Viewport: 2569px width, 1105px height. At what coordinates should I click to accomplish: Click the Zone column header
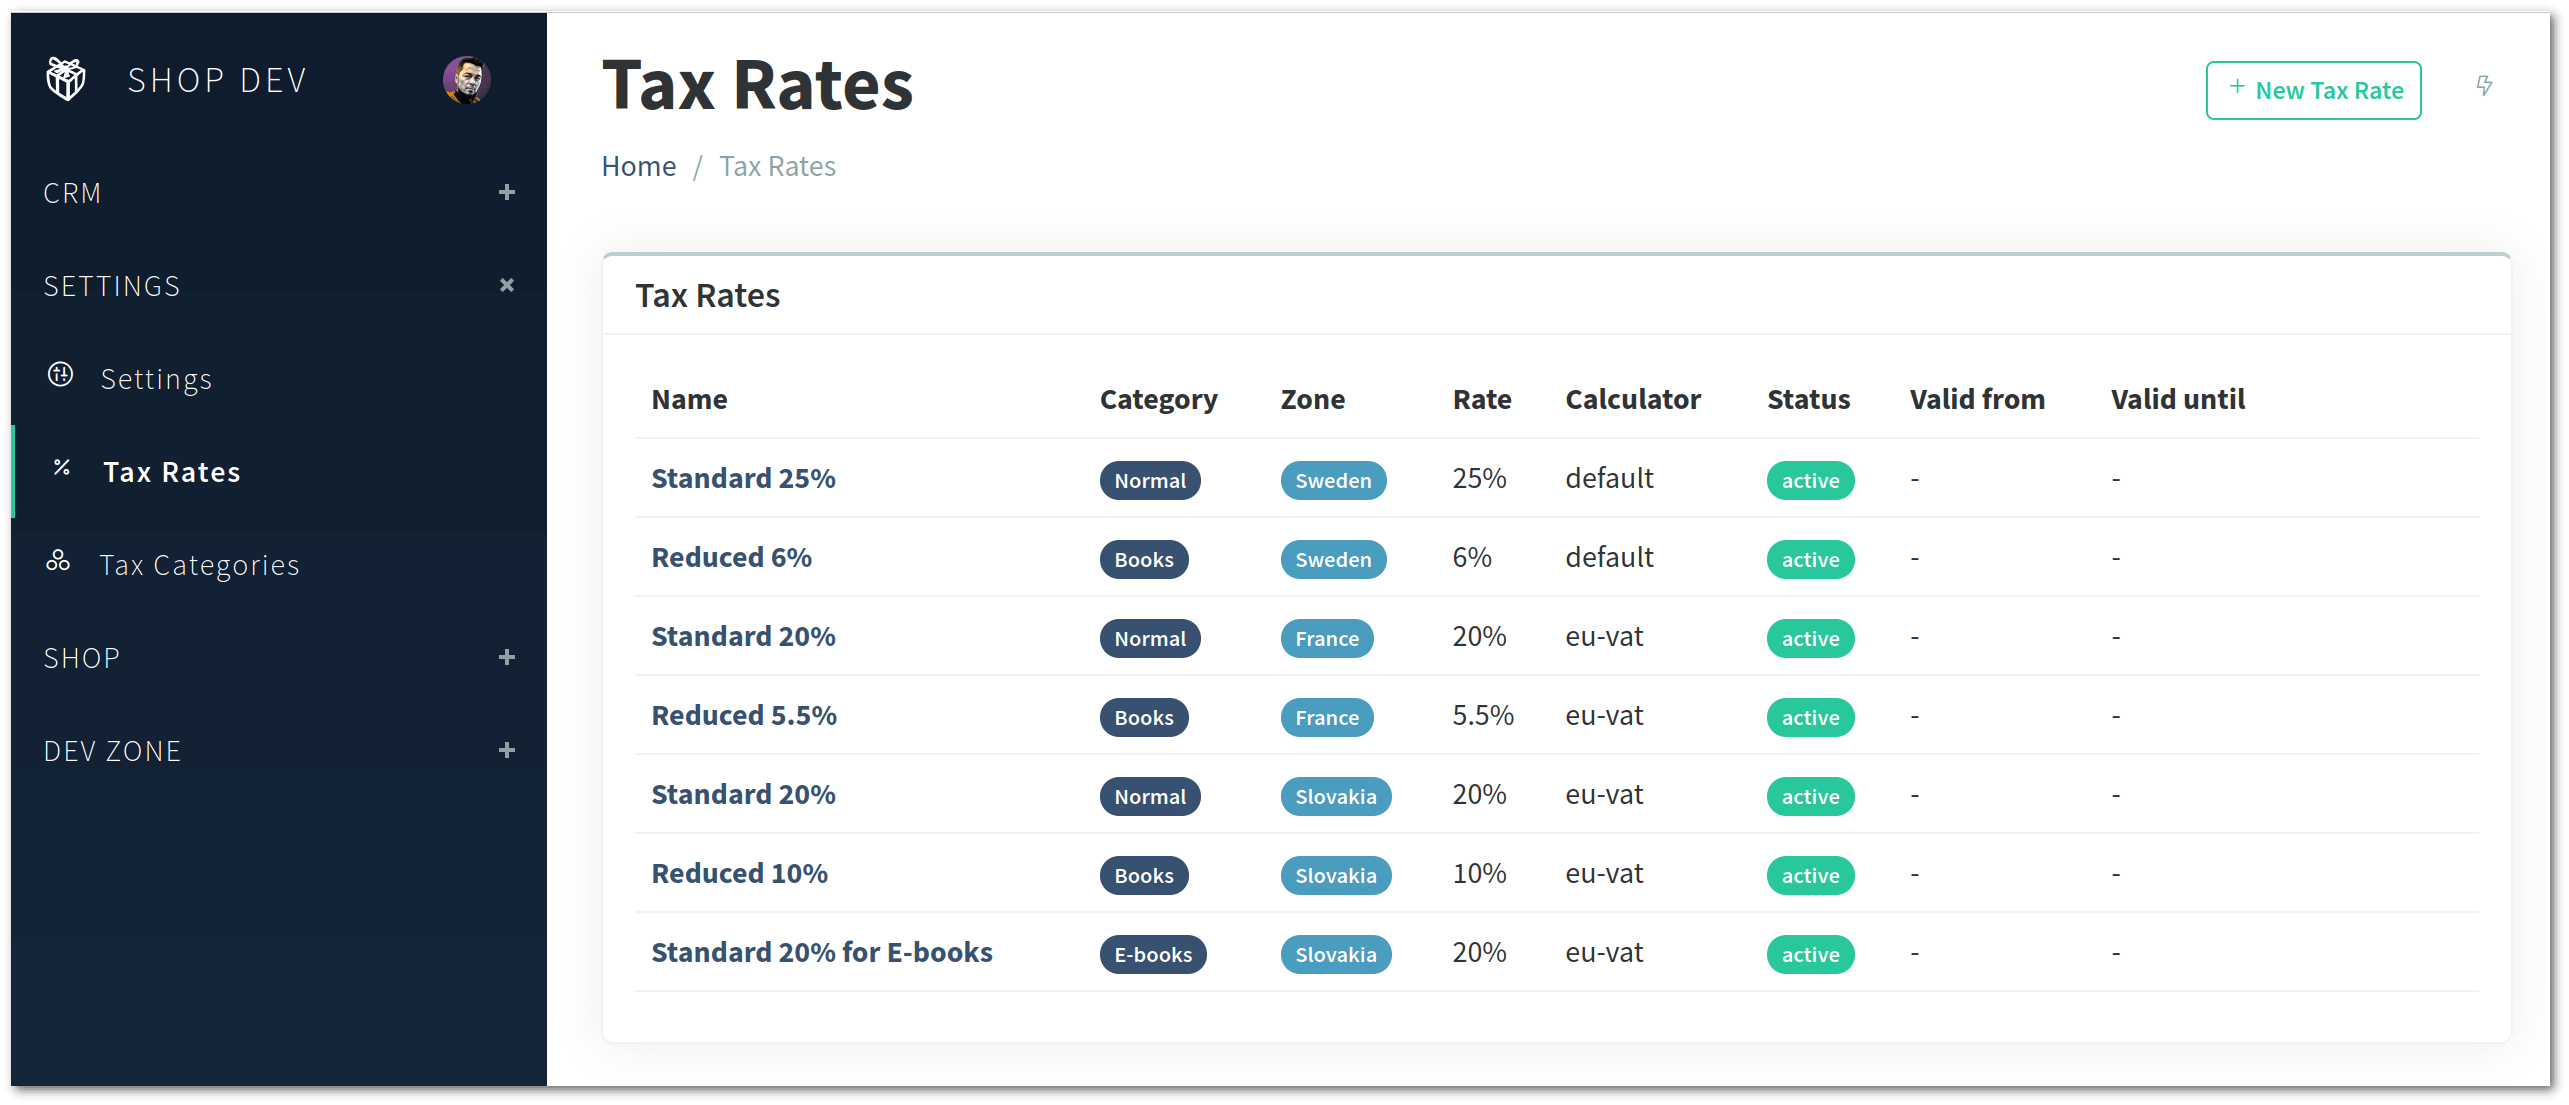pos(1312,399)
